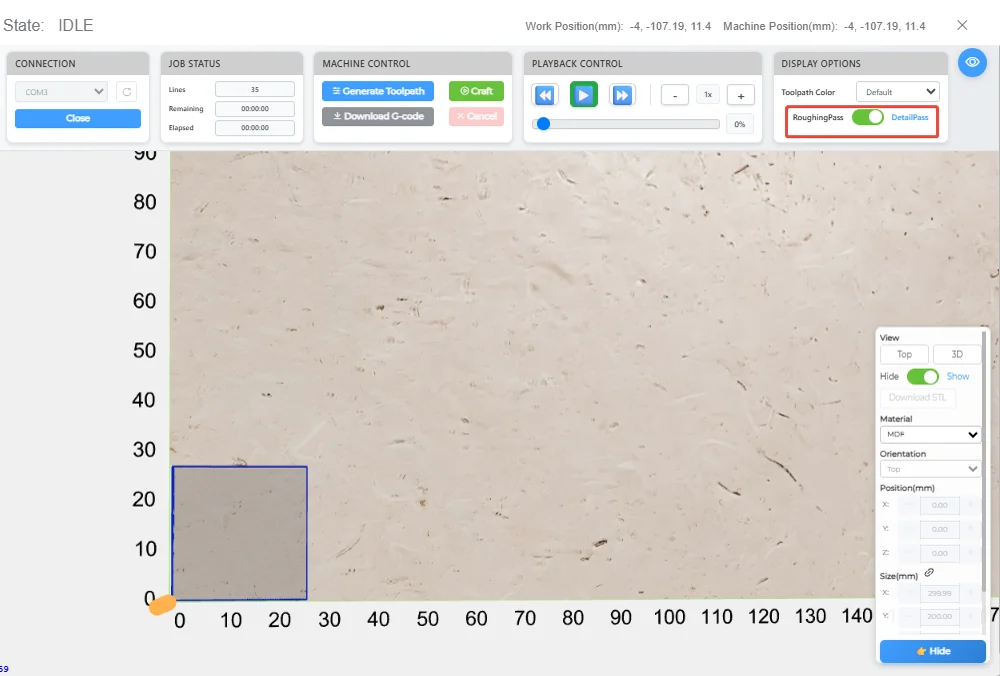Decrease playback speed with minus button

tap(674, 95)
